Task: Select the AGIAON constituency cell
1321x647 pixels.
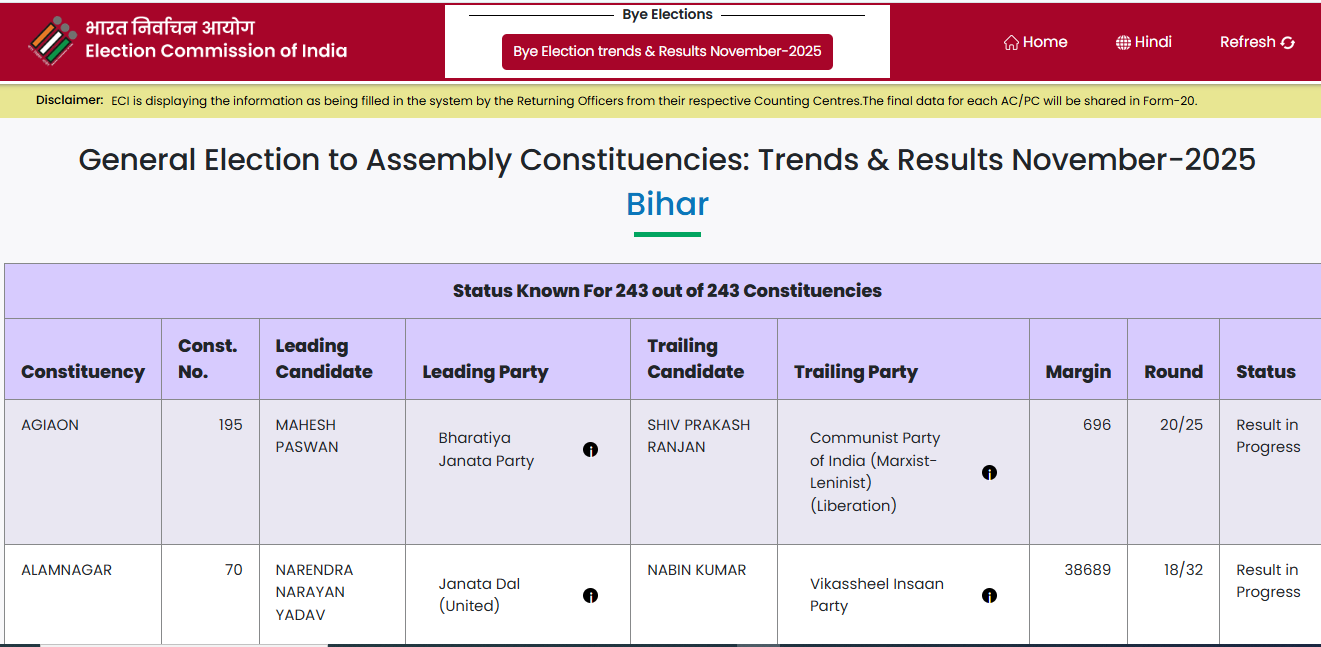Action: click(x=50, y=425)
